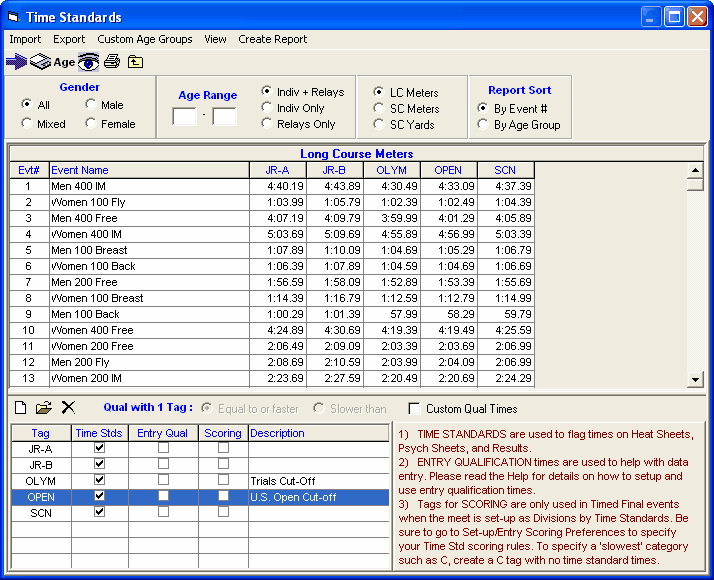
Task: Open the Custom Age Groups menu
Action: click(145, 39)
